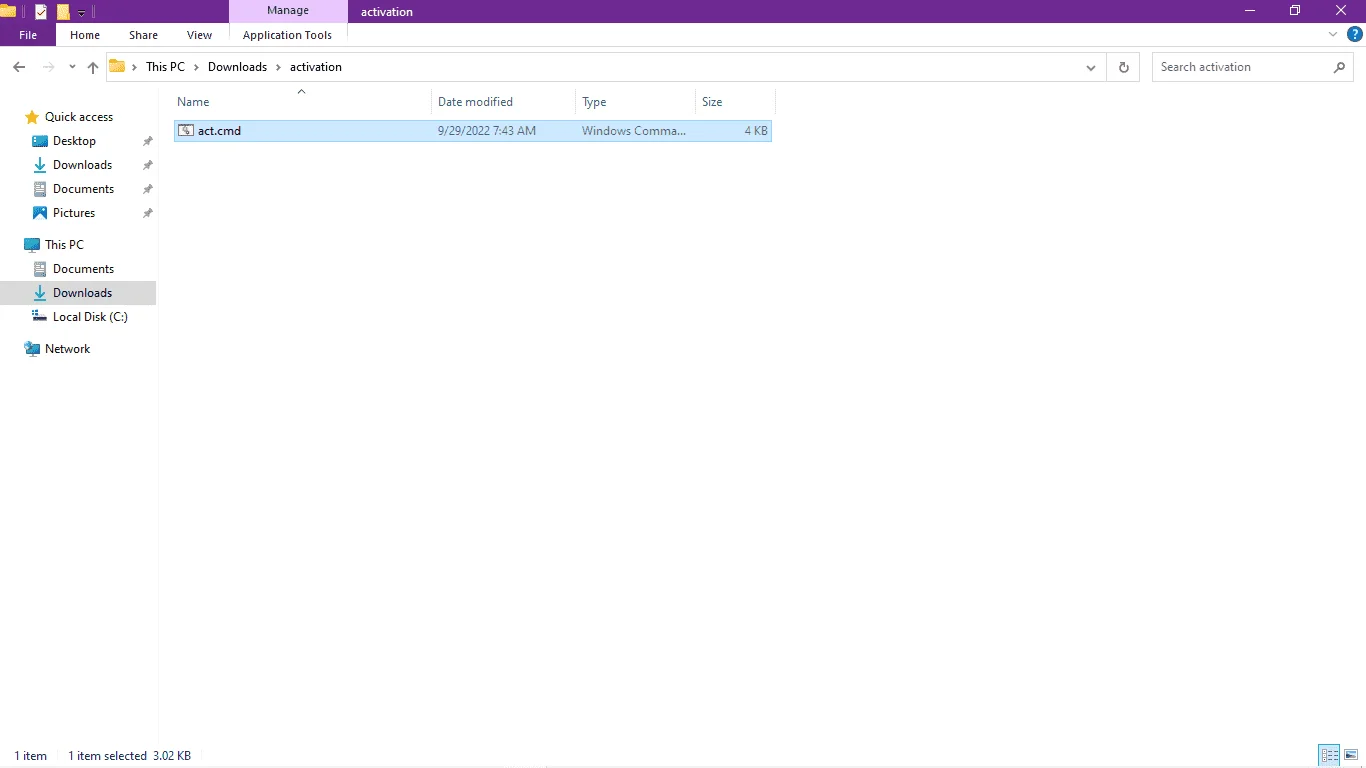Screen dimensions: 1366x768
Task: Switch to the Home ribbon tab
Action: coord(85,35)
